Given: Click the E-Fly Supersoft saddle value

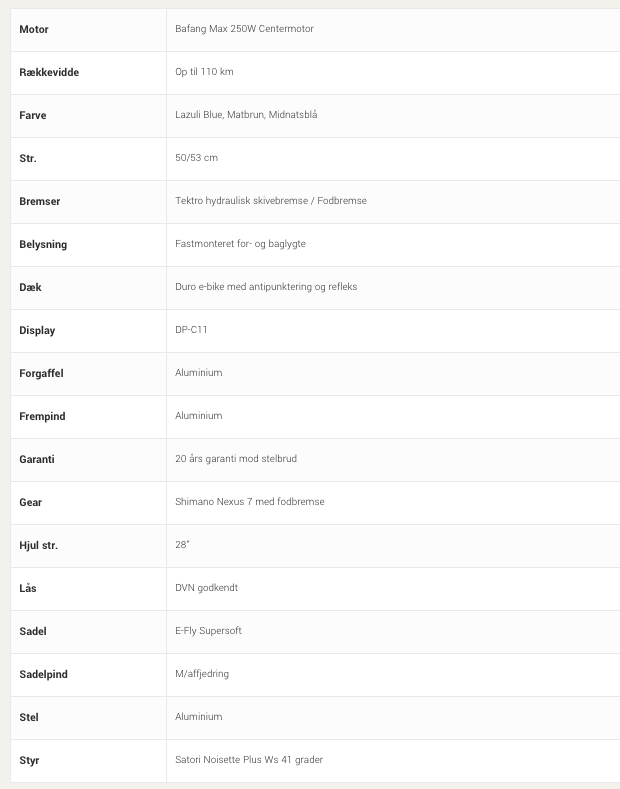Looking at the screenshot, I should click(208, 631).
